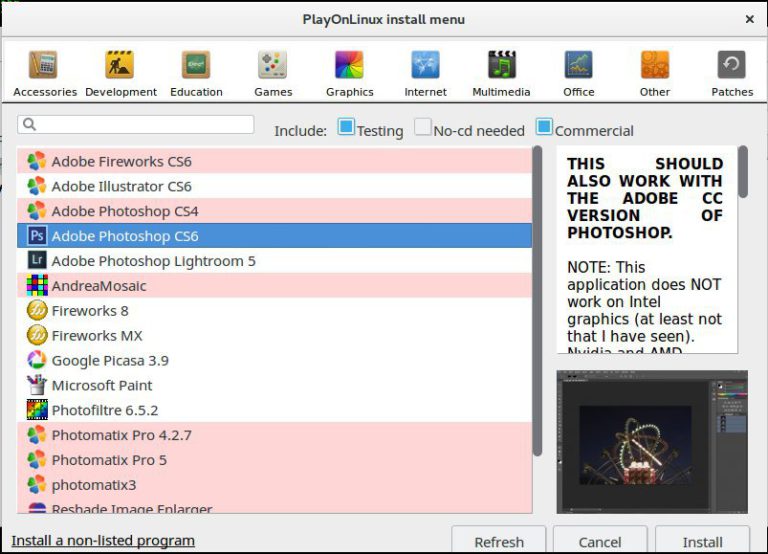Click the photomatix3 clover icon
The image size is (768, 554).
(x=37, y=484)
